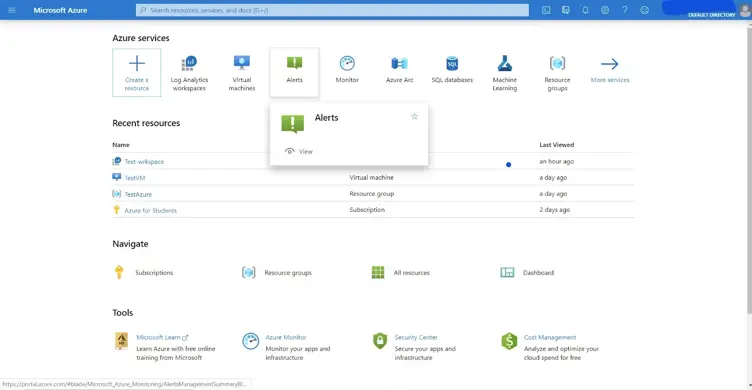This screenshot has height=390, width=752.
Task: Open Resource groups service icon
Action: tap(557, 63)
